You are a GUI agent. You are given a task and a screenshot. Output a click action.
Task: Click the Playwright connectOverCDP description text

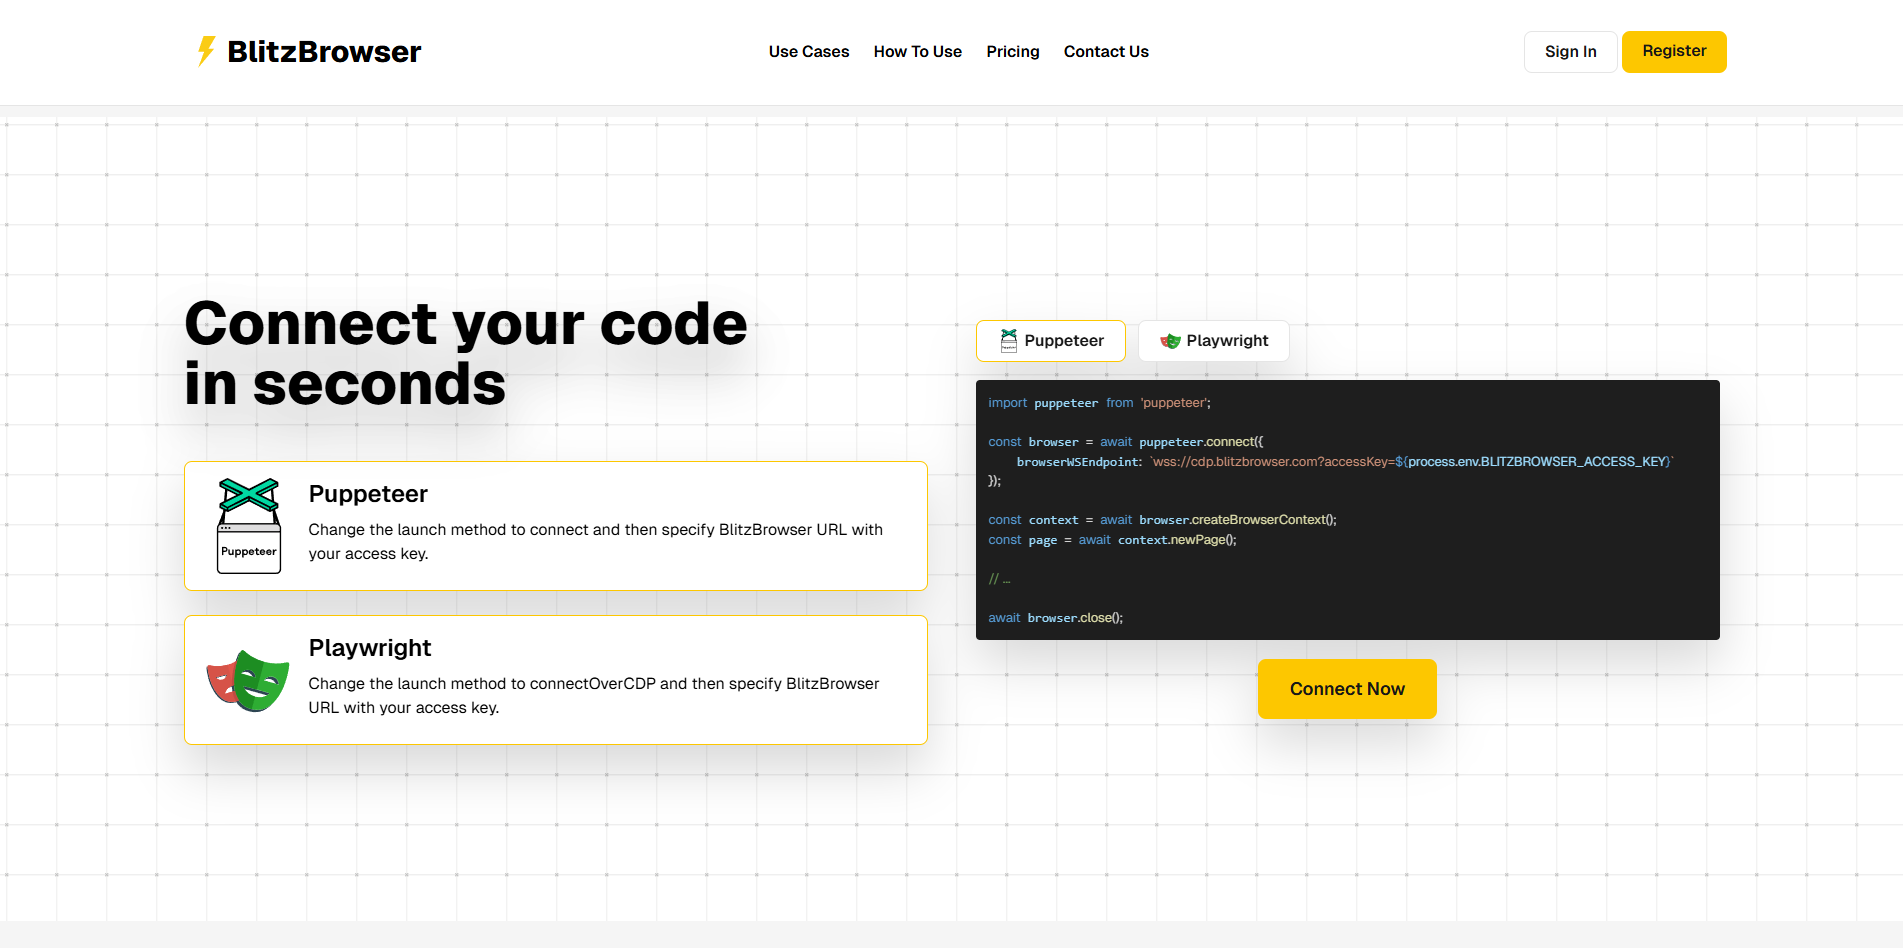pyautogui.click(x=594, y=696)
